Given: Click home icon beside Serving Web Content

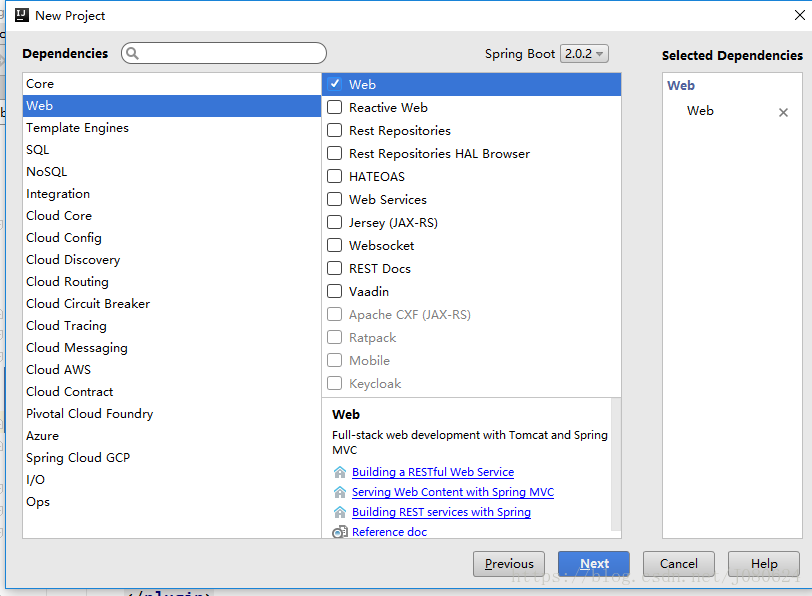Looking at the screenshot, I should click(340, 492).
